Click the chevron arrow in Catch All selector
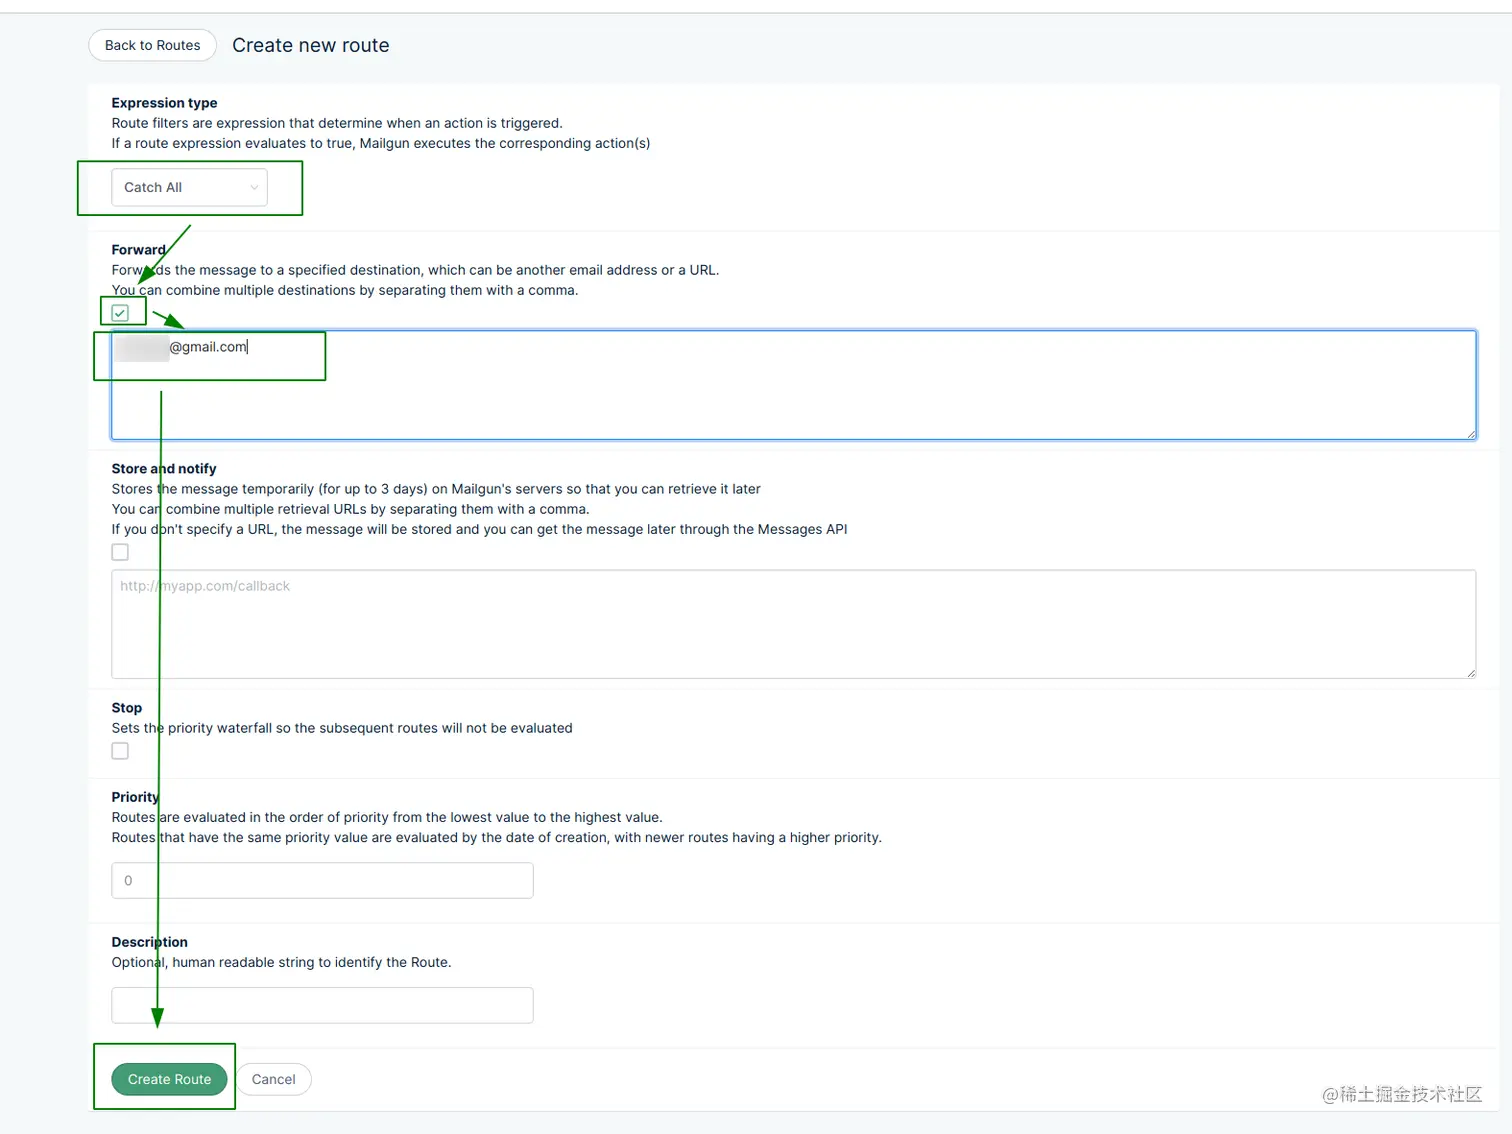This screenshot has height=1134, width=1512. (254, 188)
